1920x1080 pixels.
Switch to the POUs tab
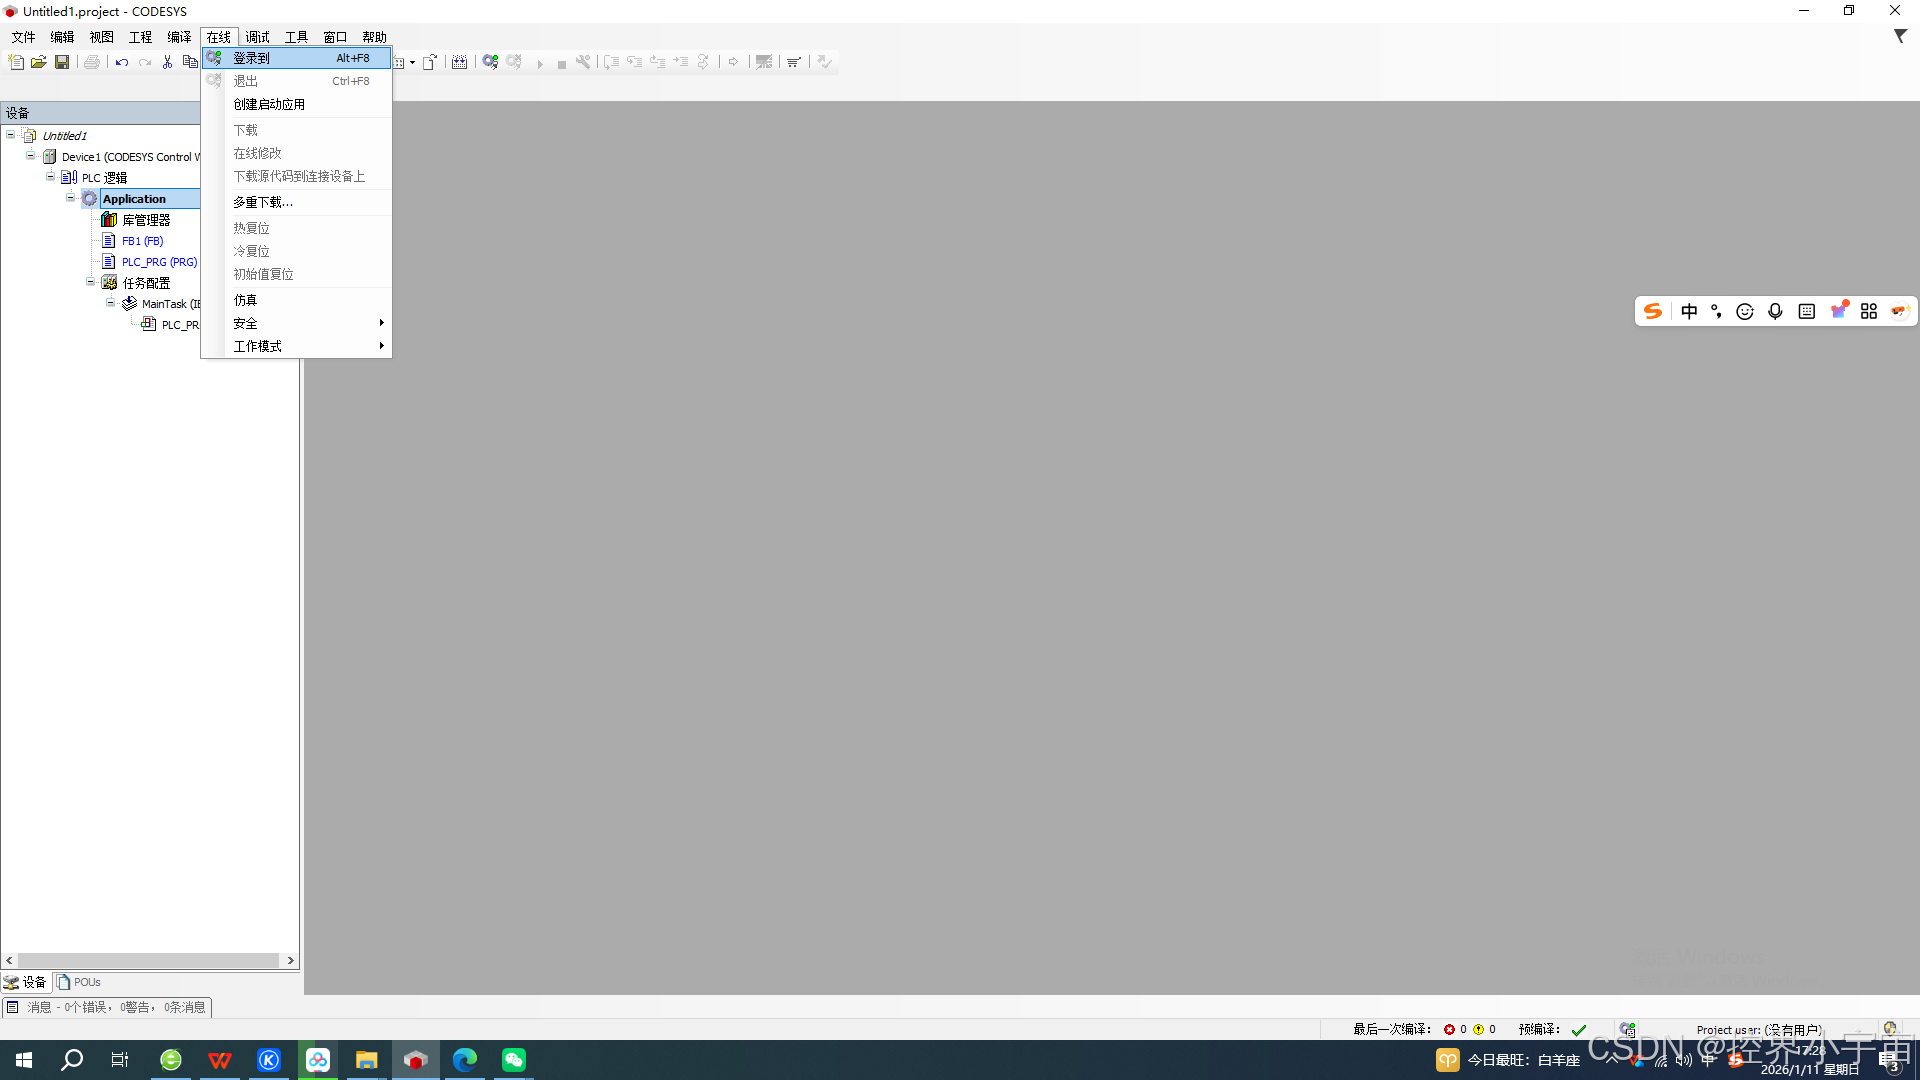point(80,982)
